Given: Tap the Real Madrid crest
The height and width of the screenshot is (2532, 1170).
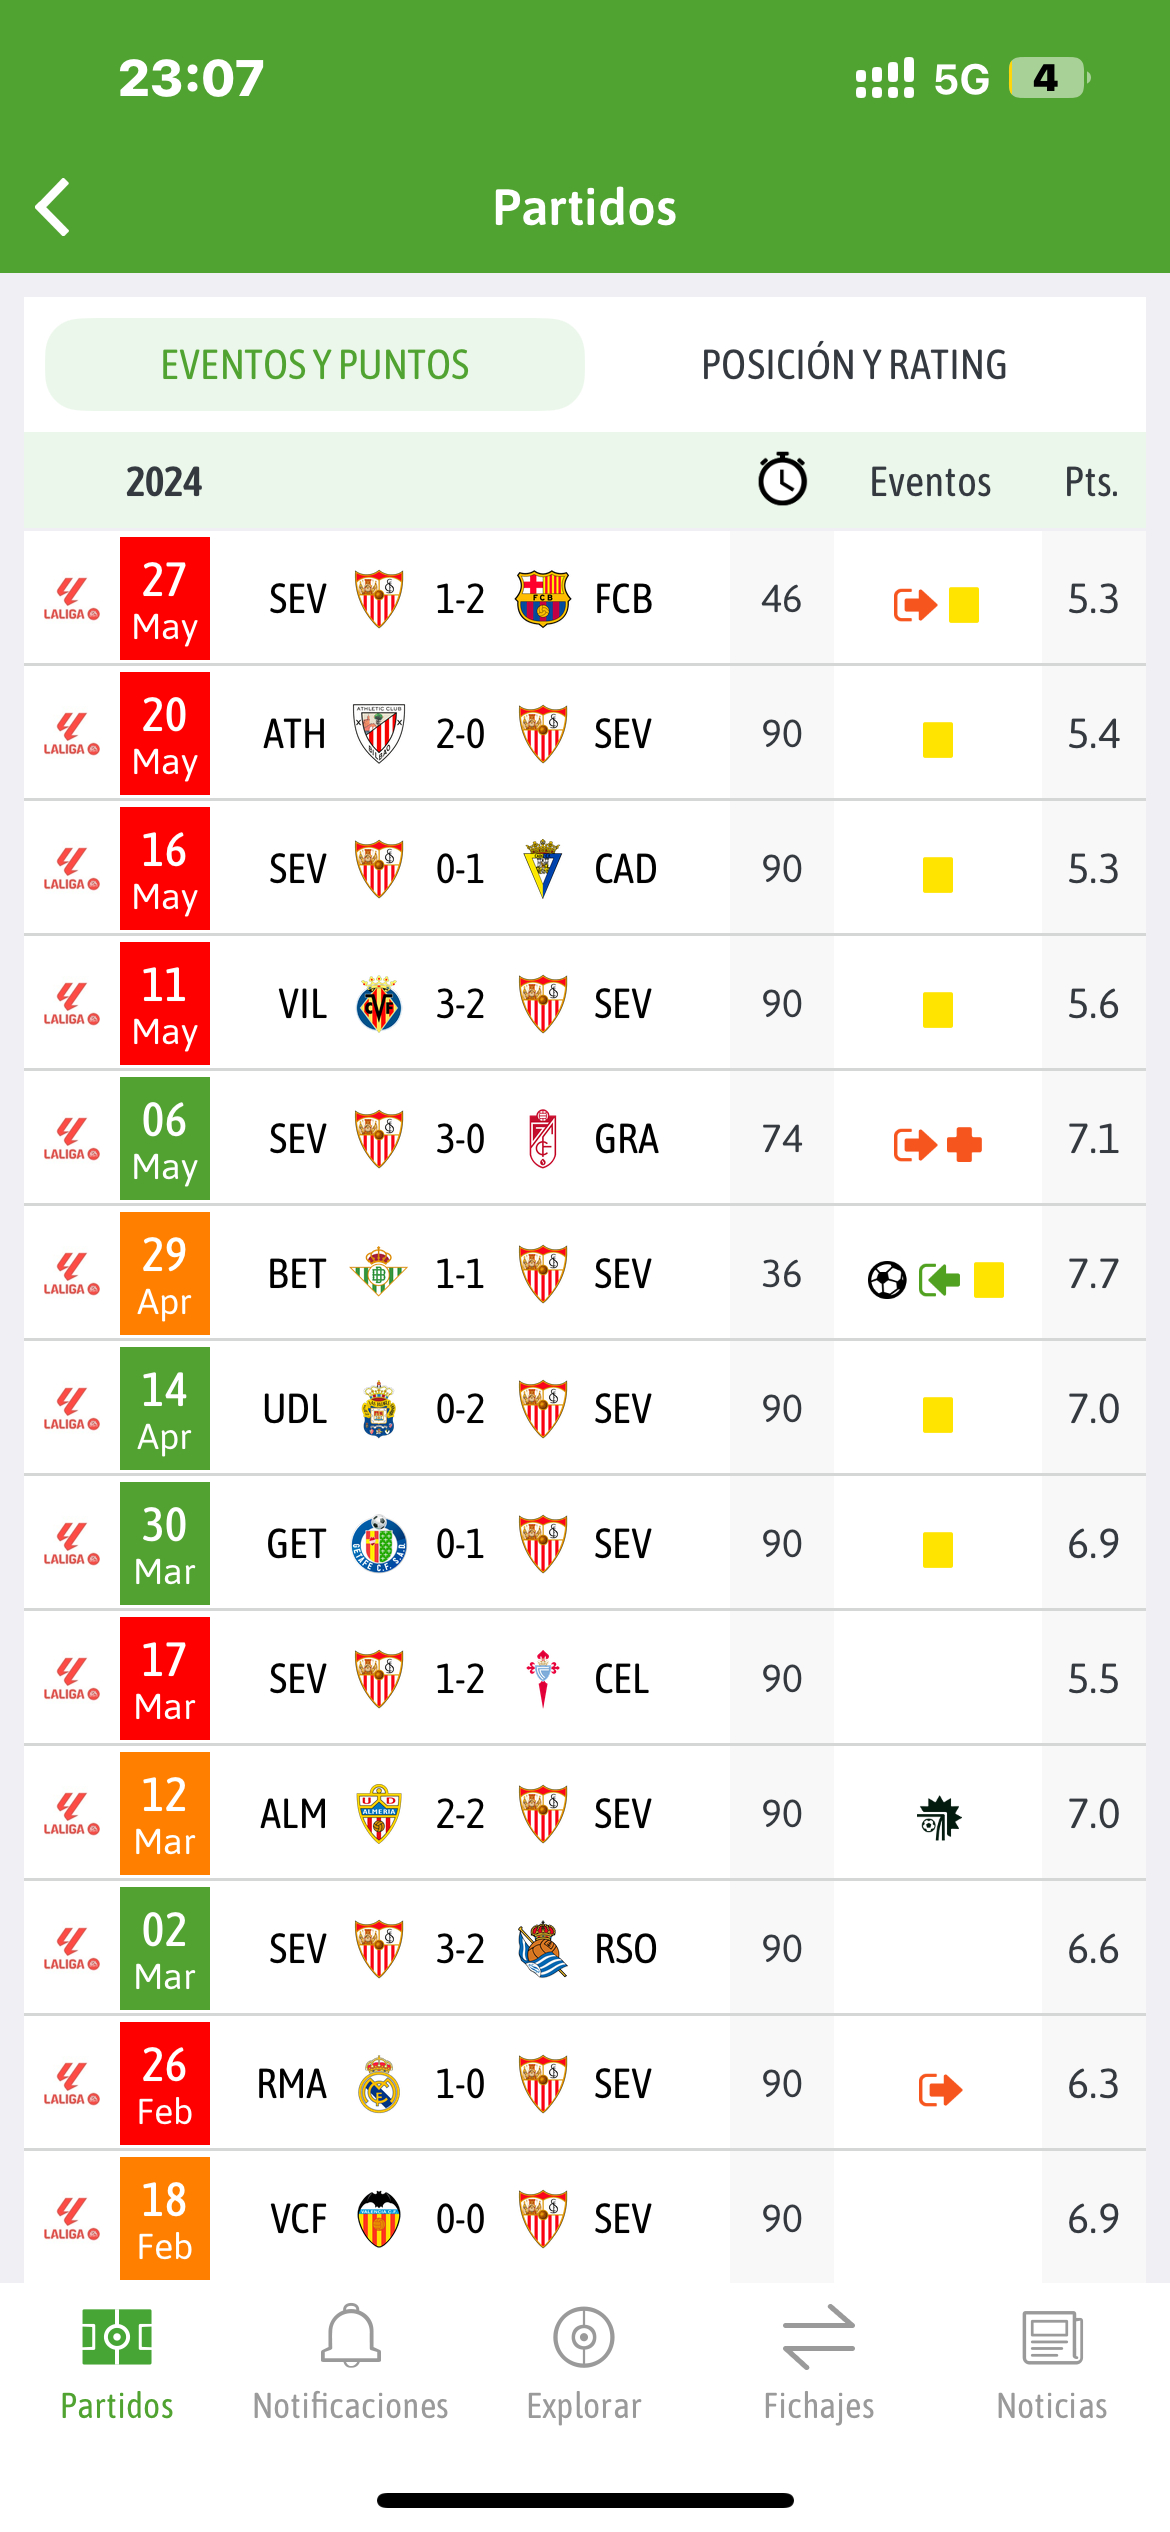Looking at the screenshot, I should click(379, 2084).
